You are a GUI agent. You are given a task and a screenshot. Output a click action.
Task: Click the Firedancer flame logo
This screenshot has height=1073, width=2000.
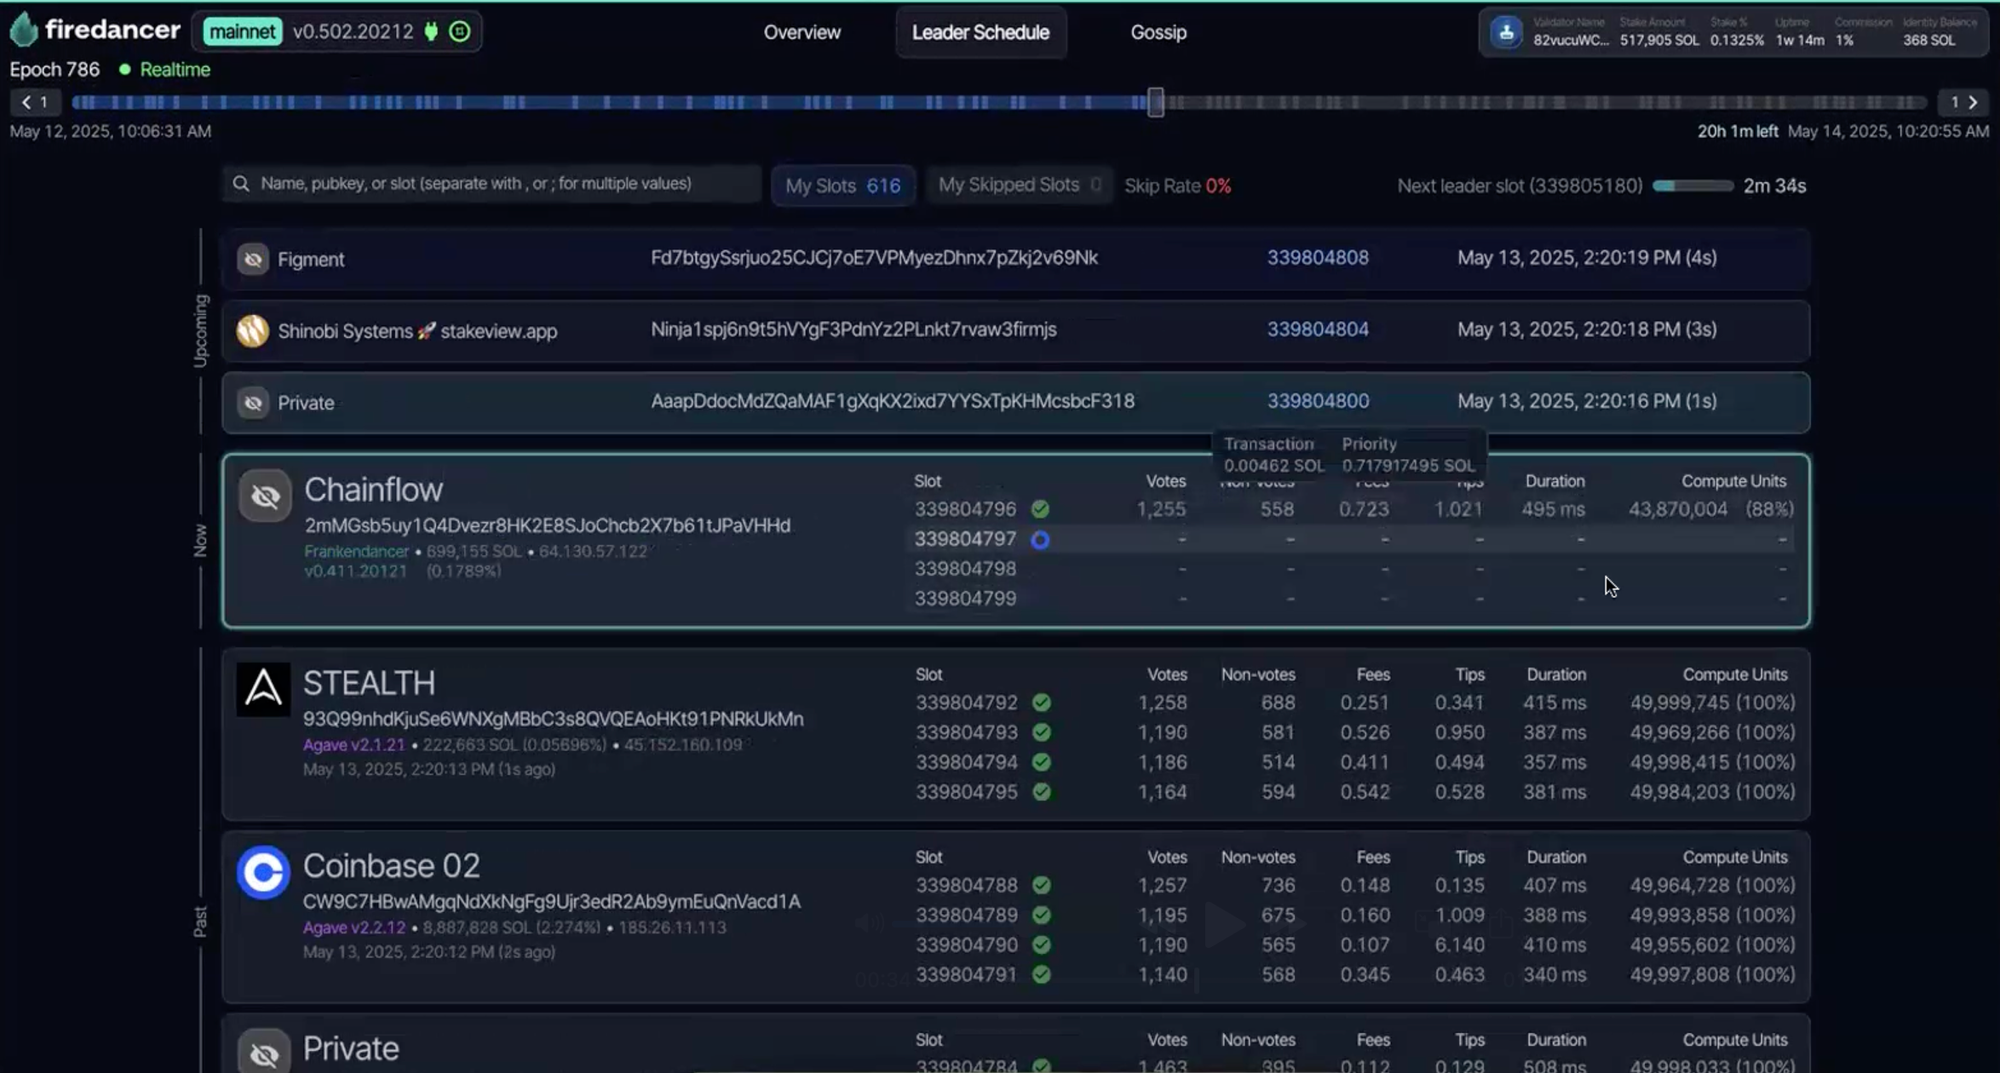coord(24,30)
